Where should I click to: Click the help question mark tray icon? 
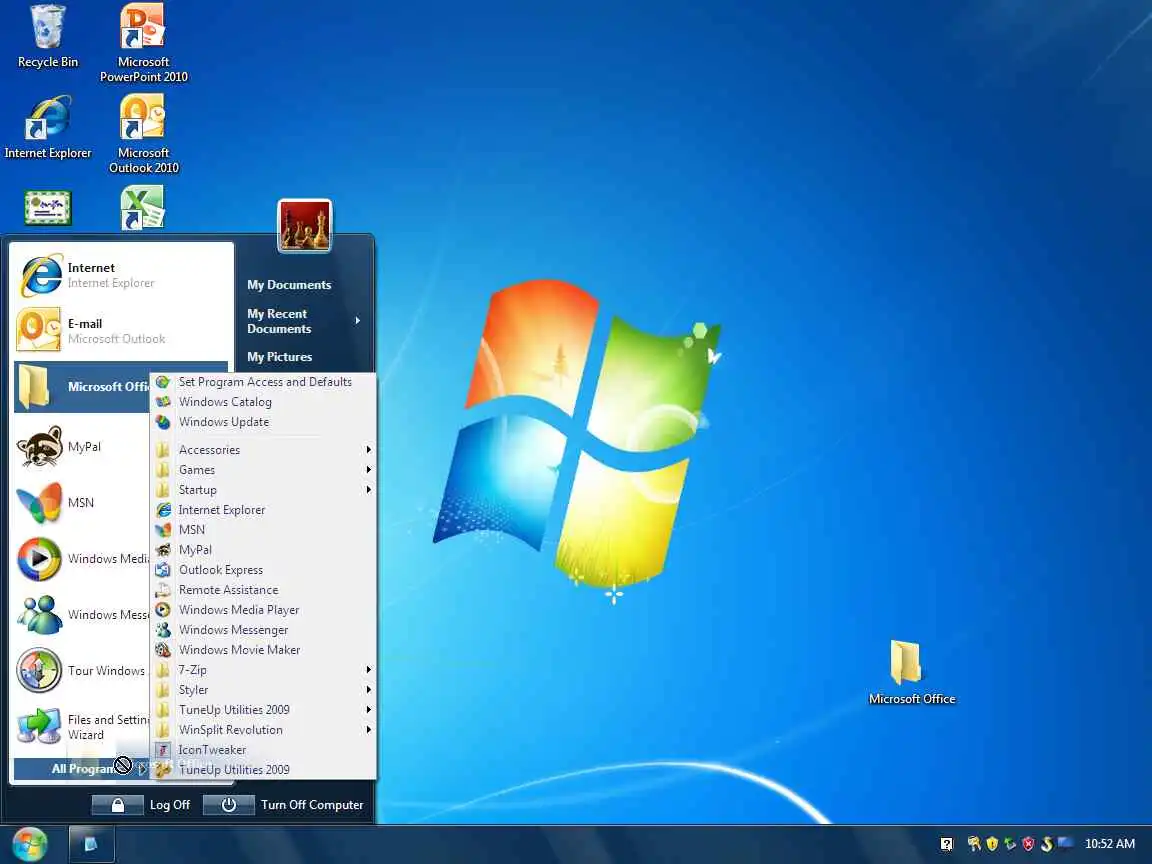[x=947, y=844]
